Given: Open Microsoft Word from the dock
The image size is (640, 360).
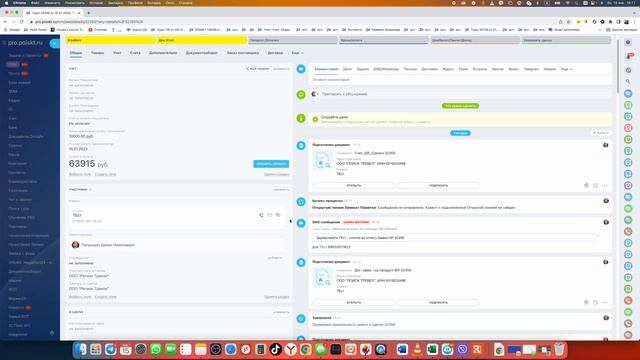Looking at the screenshot, I should pos(402,349).
